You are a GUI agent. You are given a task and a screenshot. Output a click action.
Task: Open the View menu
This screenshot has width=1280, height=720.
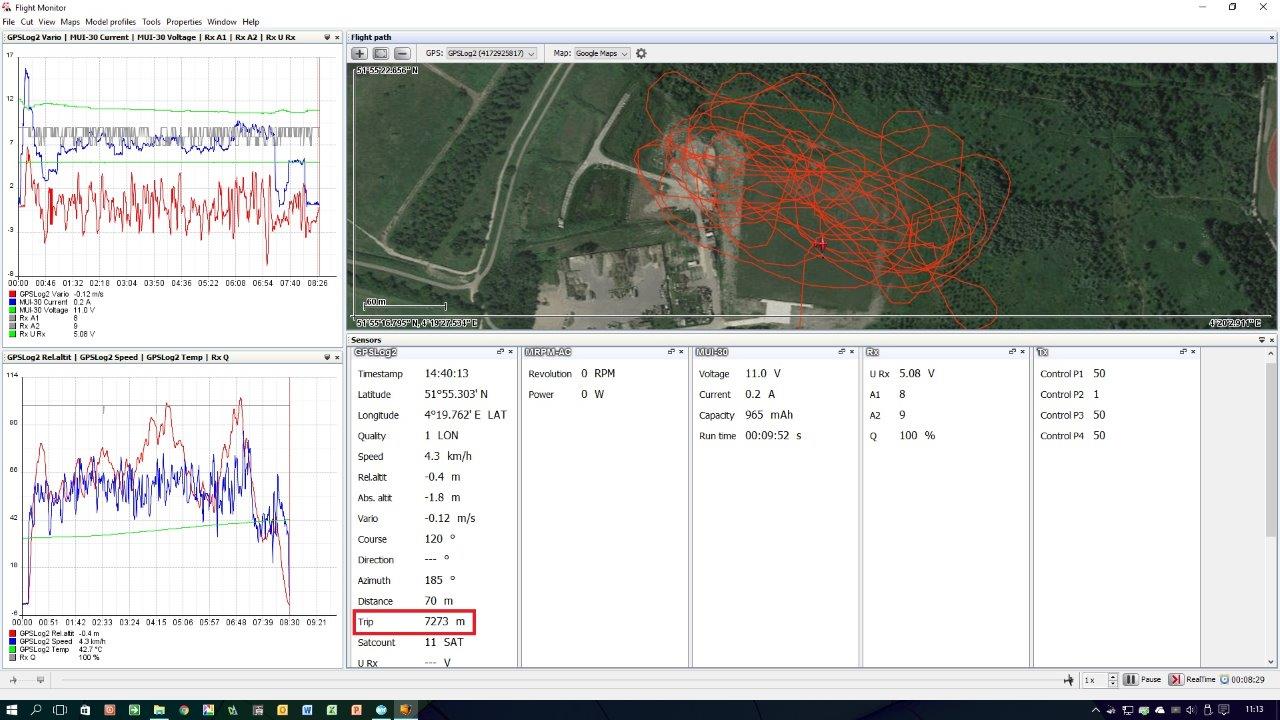click(x=47, y=22)
